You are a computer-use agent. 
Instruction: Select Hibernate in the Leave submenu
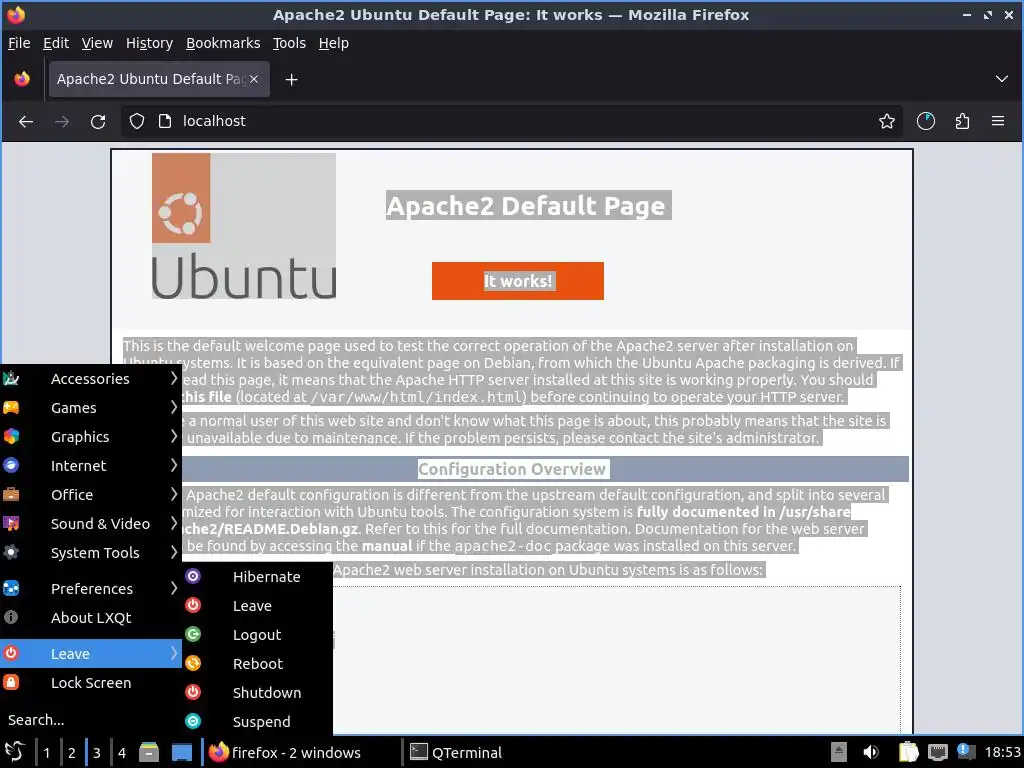[257, 577]
